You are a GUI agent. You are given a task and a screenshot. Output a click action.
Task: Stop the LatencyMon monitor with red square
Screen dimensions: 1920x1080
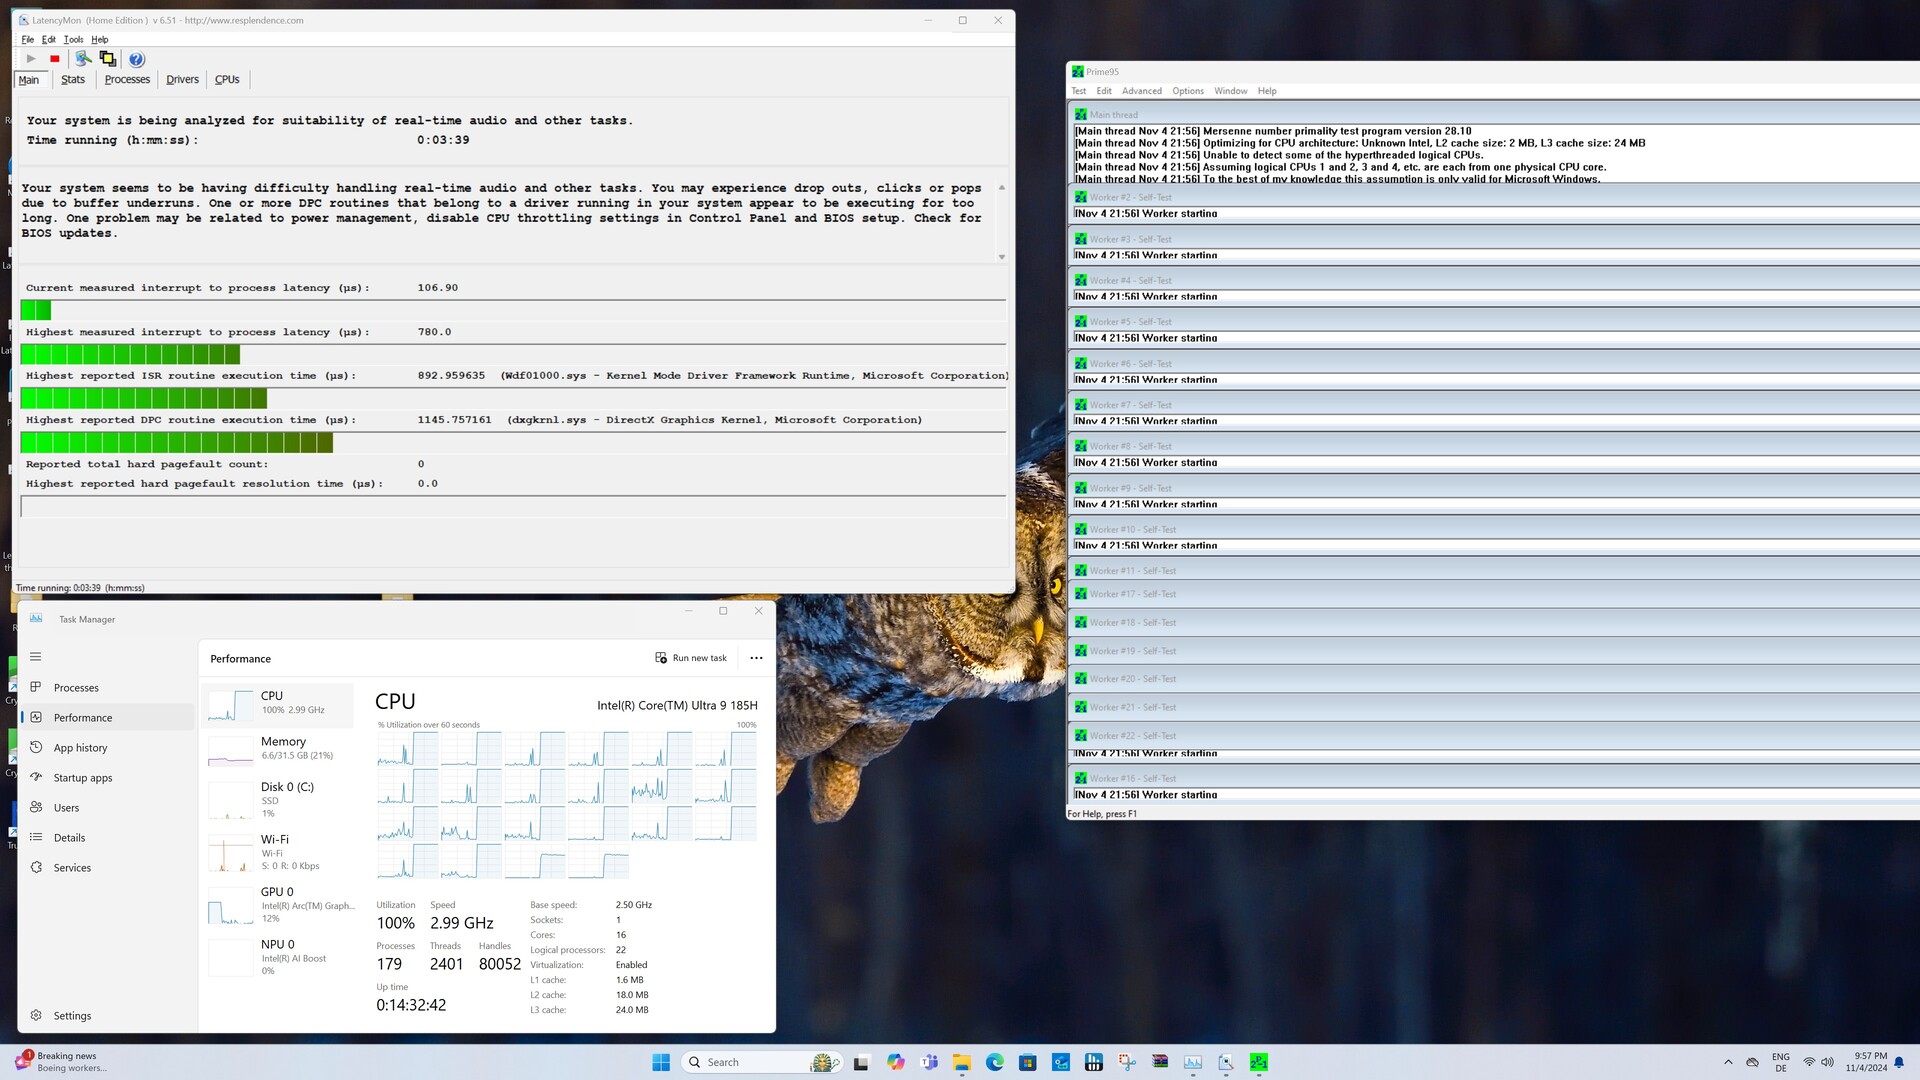[x=55, y=59]
